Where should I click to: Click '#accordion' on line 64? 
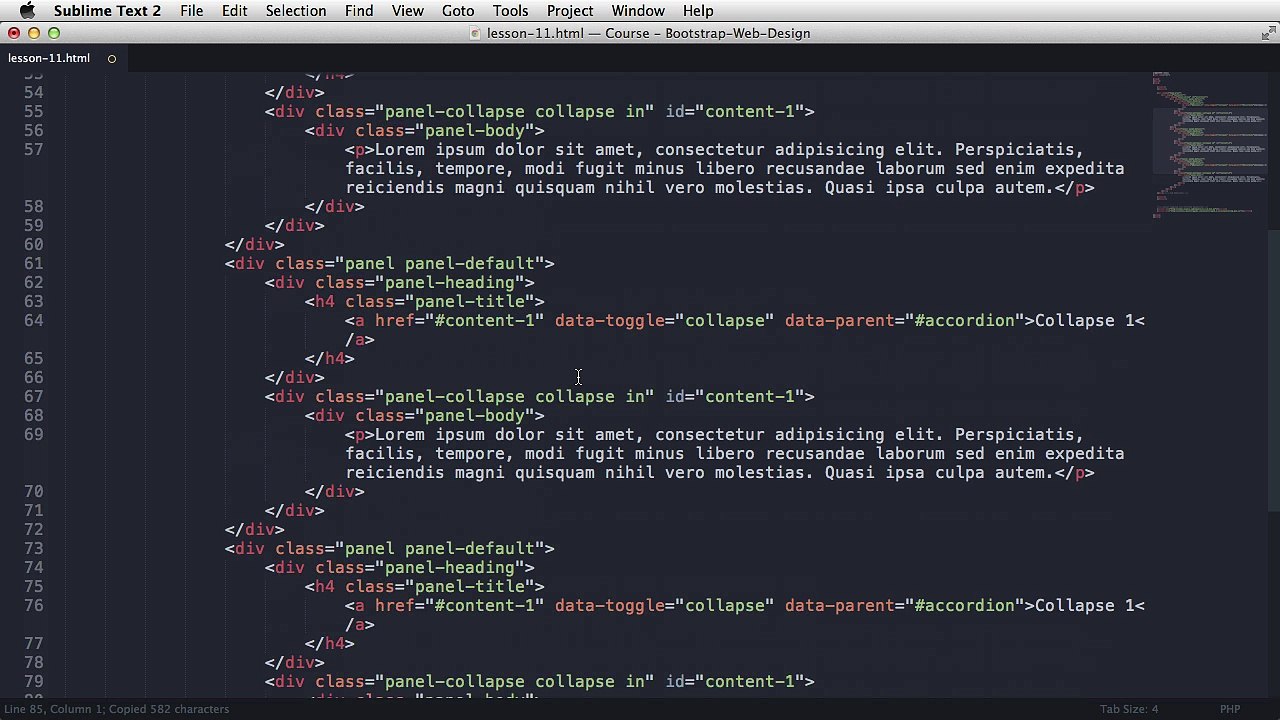tap(964, 321)
